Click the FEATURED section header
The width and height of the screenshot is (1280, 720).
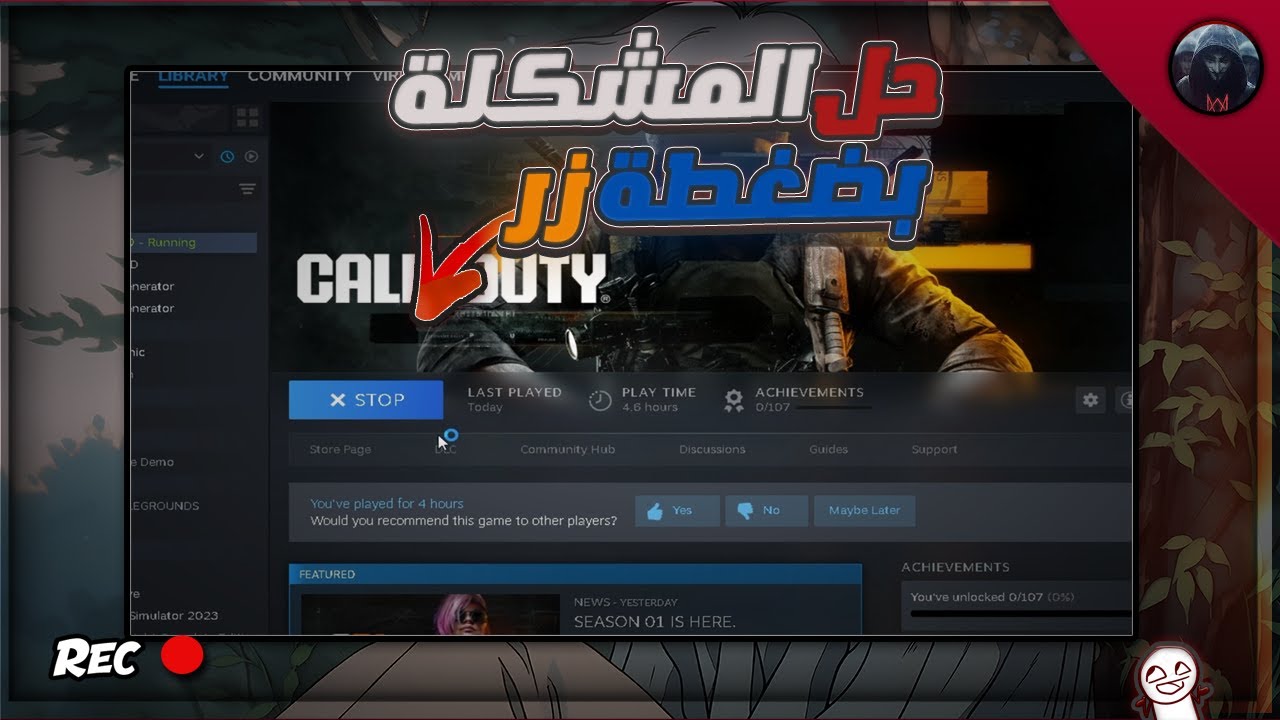(575, 574)
